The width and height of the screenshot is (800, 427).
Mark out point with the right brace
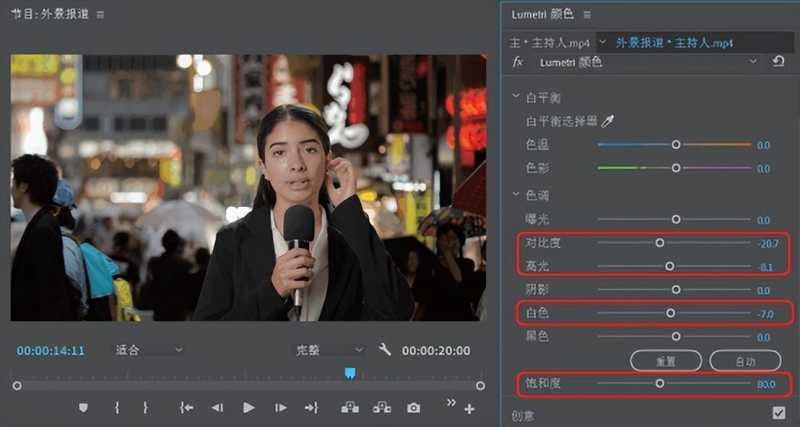pos(145,408)
